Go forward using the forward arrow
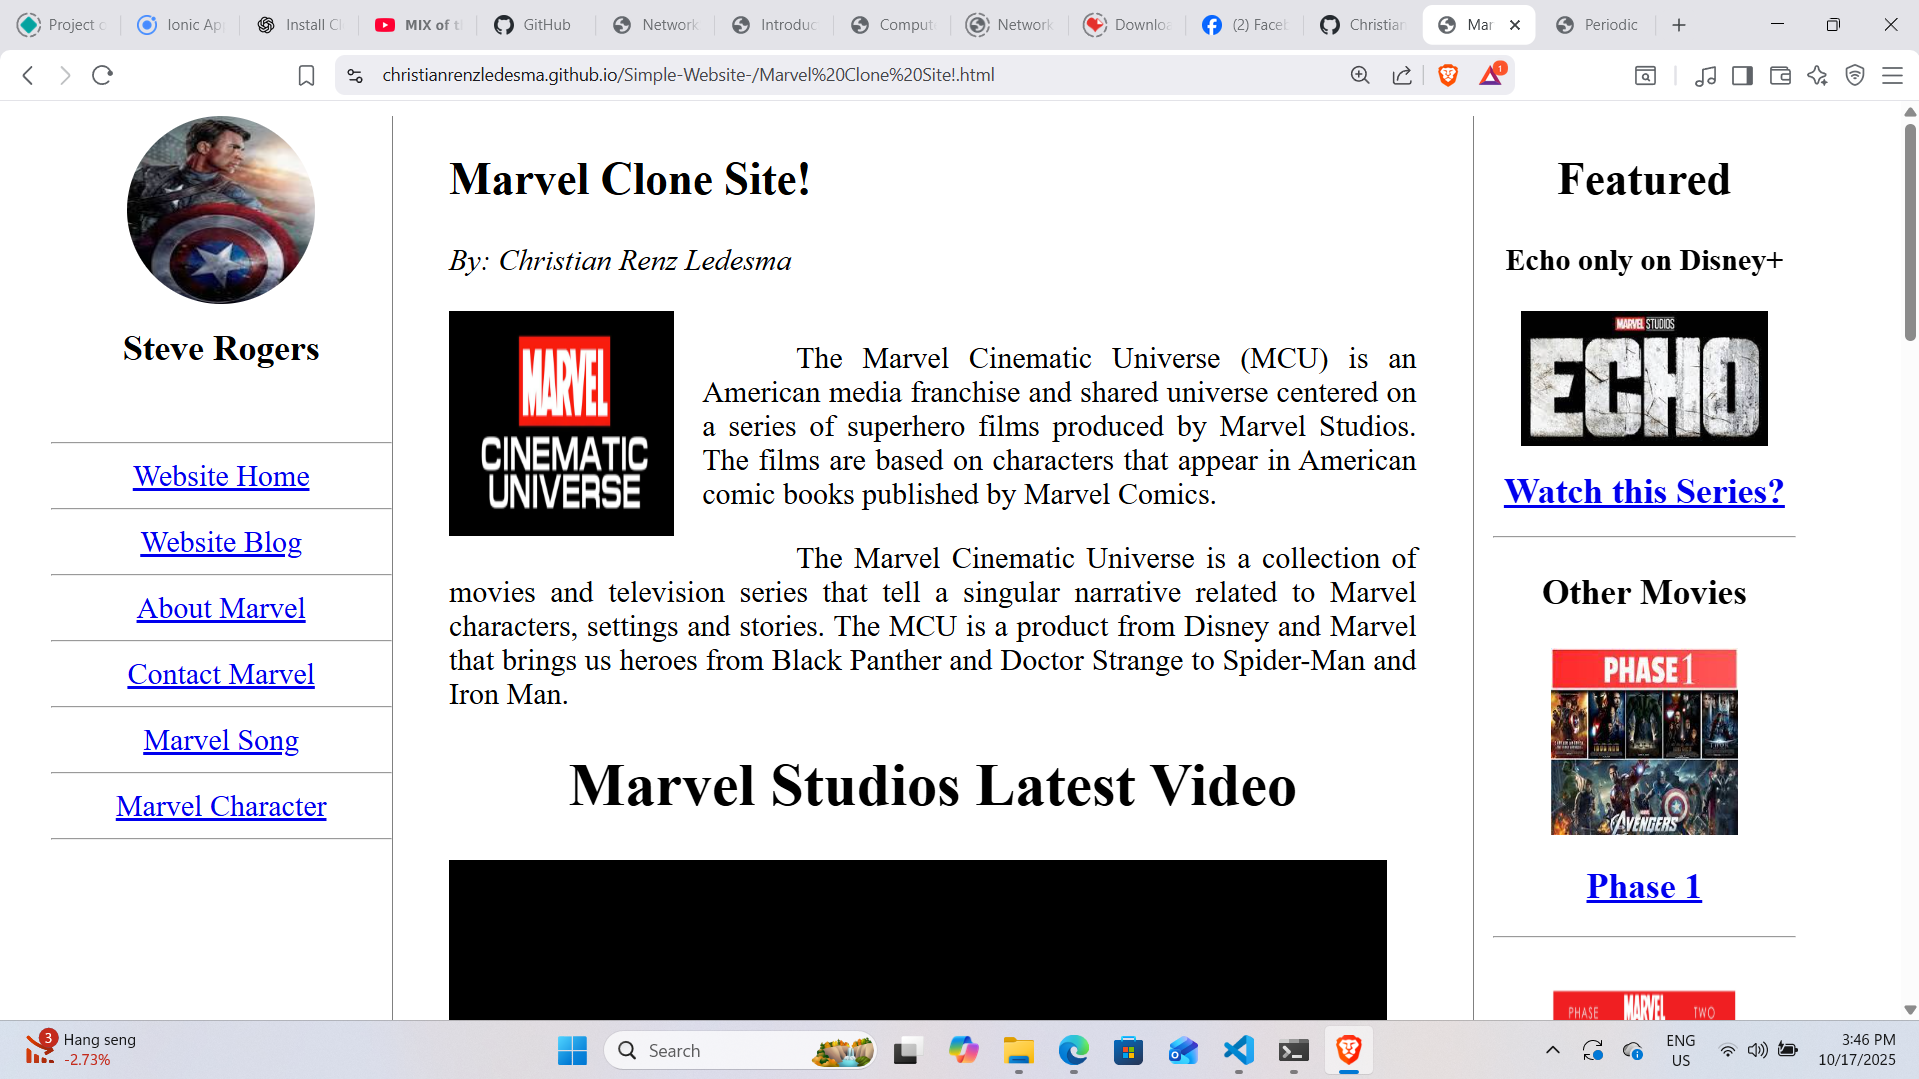This screenshot has height=1079, width=1919. pos(65,75)
